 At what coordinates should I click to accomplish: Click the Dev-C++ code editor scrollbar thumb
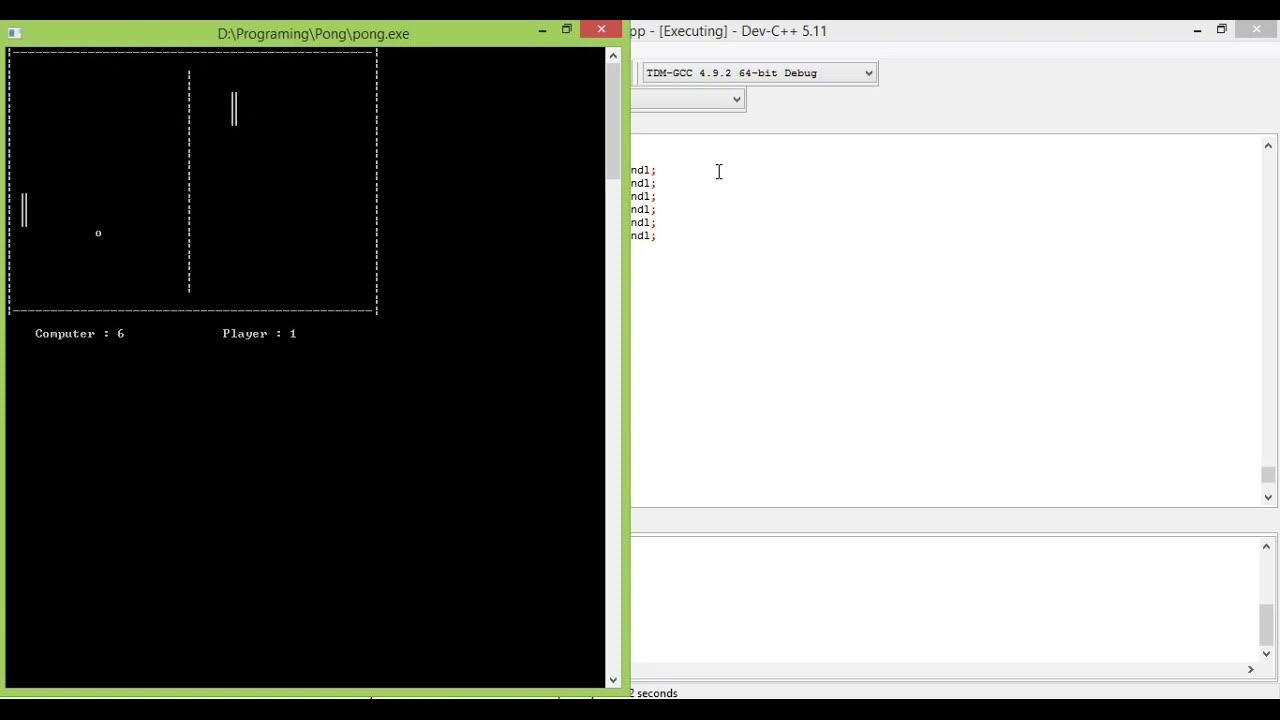coord(1268,475)
